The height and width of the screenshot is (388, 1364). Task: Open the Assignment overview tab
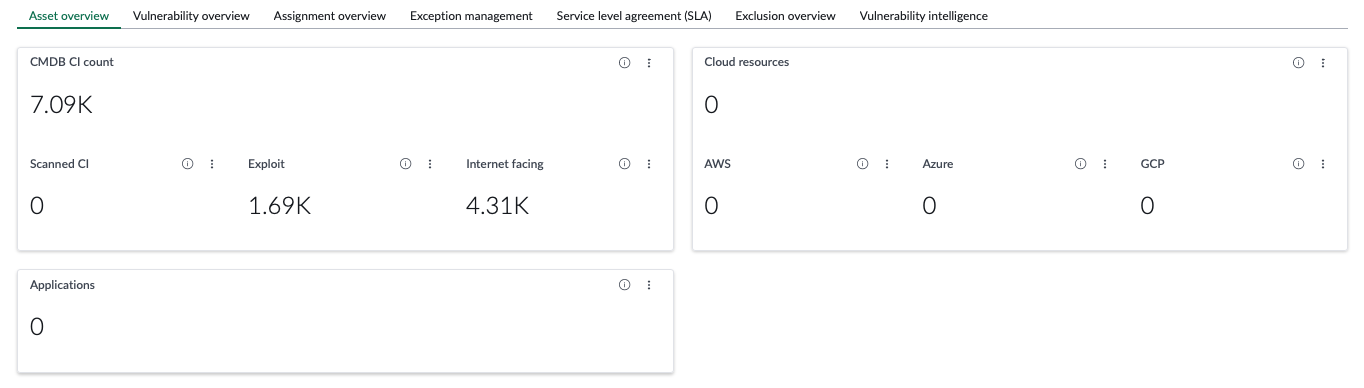coord(329,16)
